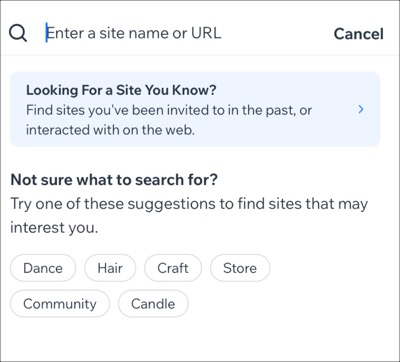Viewport: 400px width, 362px height.
Task: Cancel the site search
Action: [x=359, y=34]
